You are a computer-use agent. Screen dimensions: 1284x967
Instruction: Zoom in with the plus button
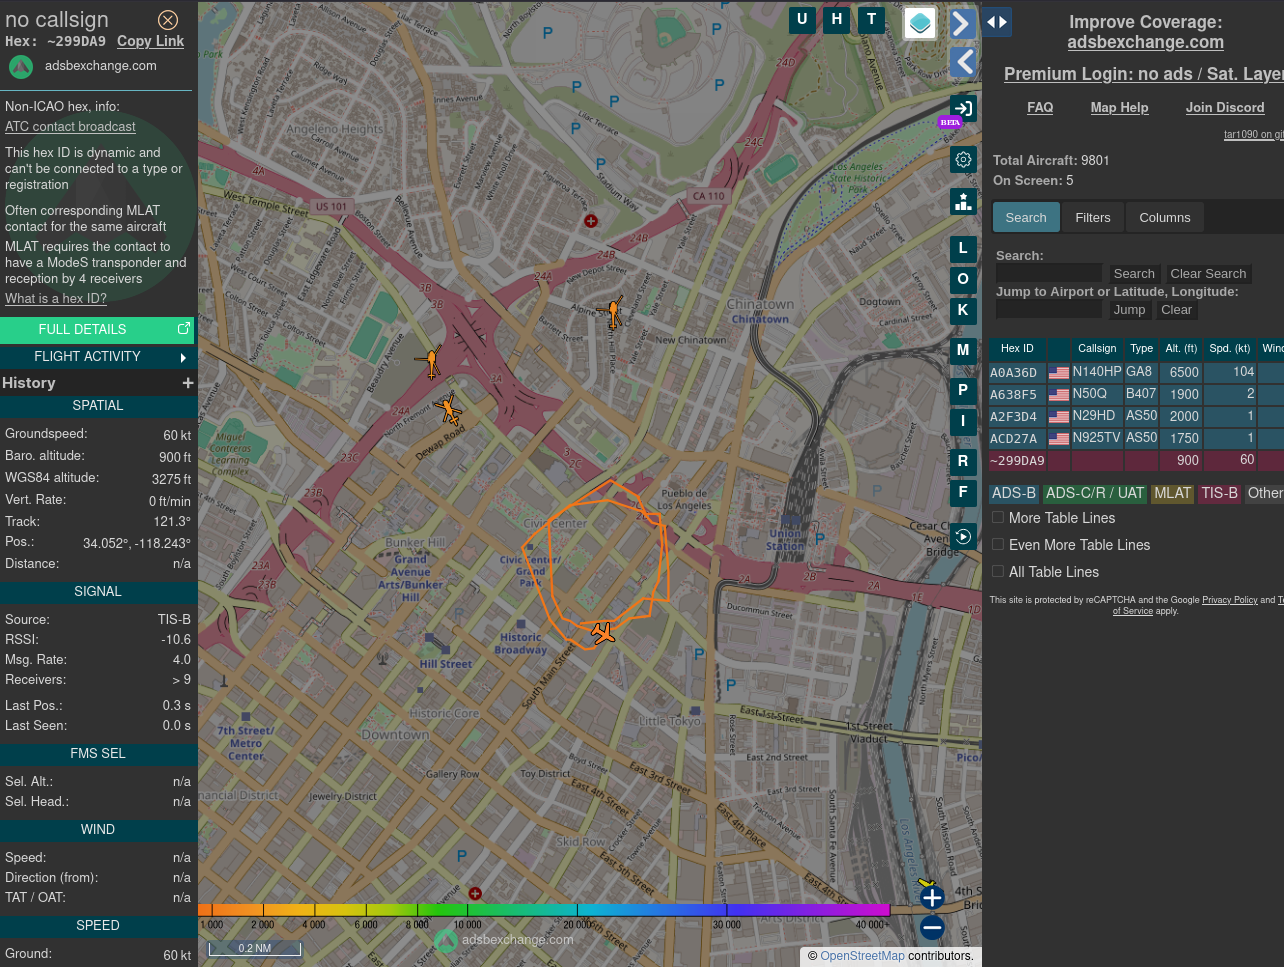click(932, 897)
